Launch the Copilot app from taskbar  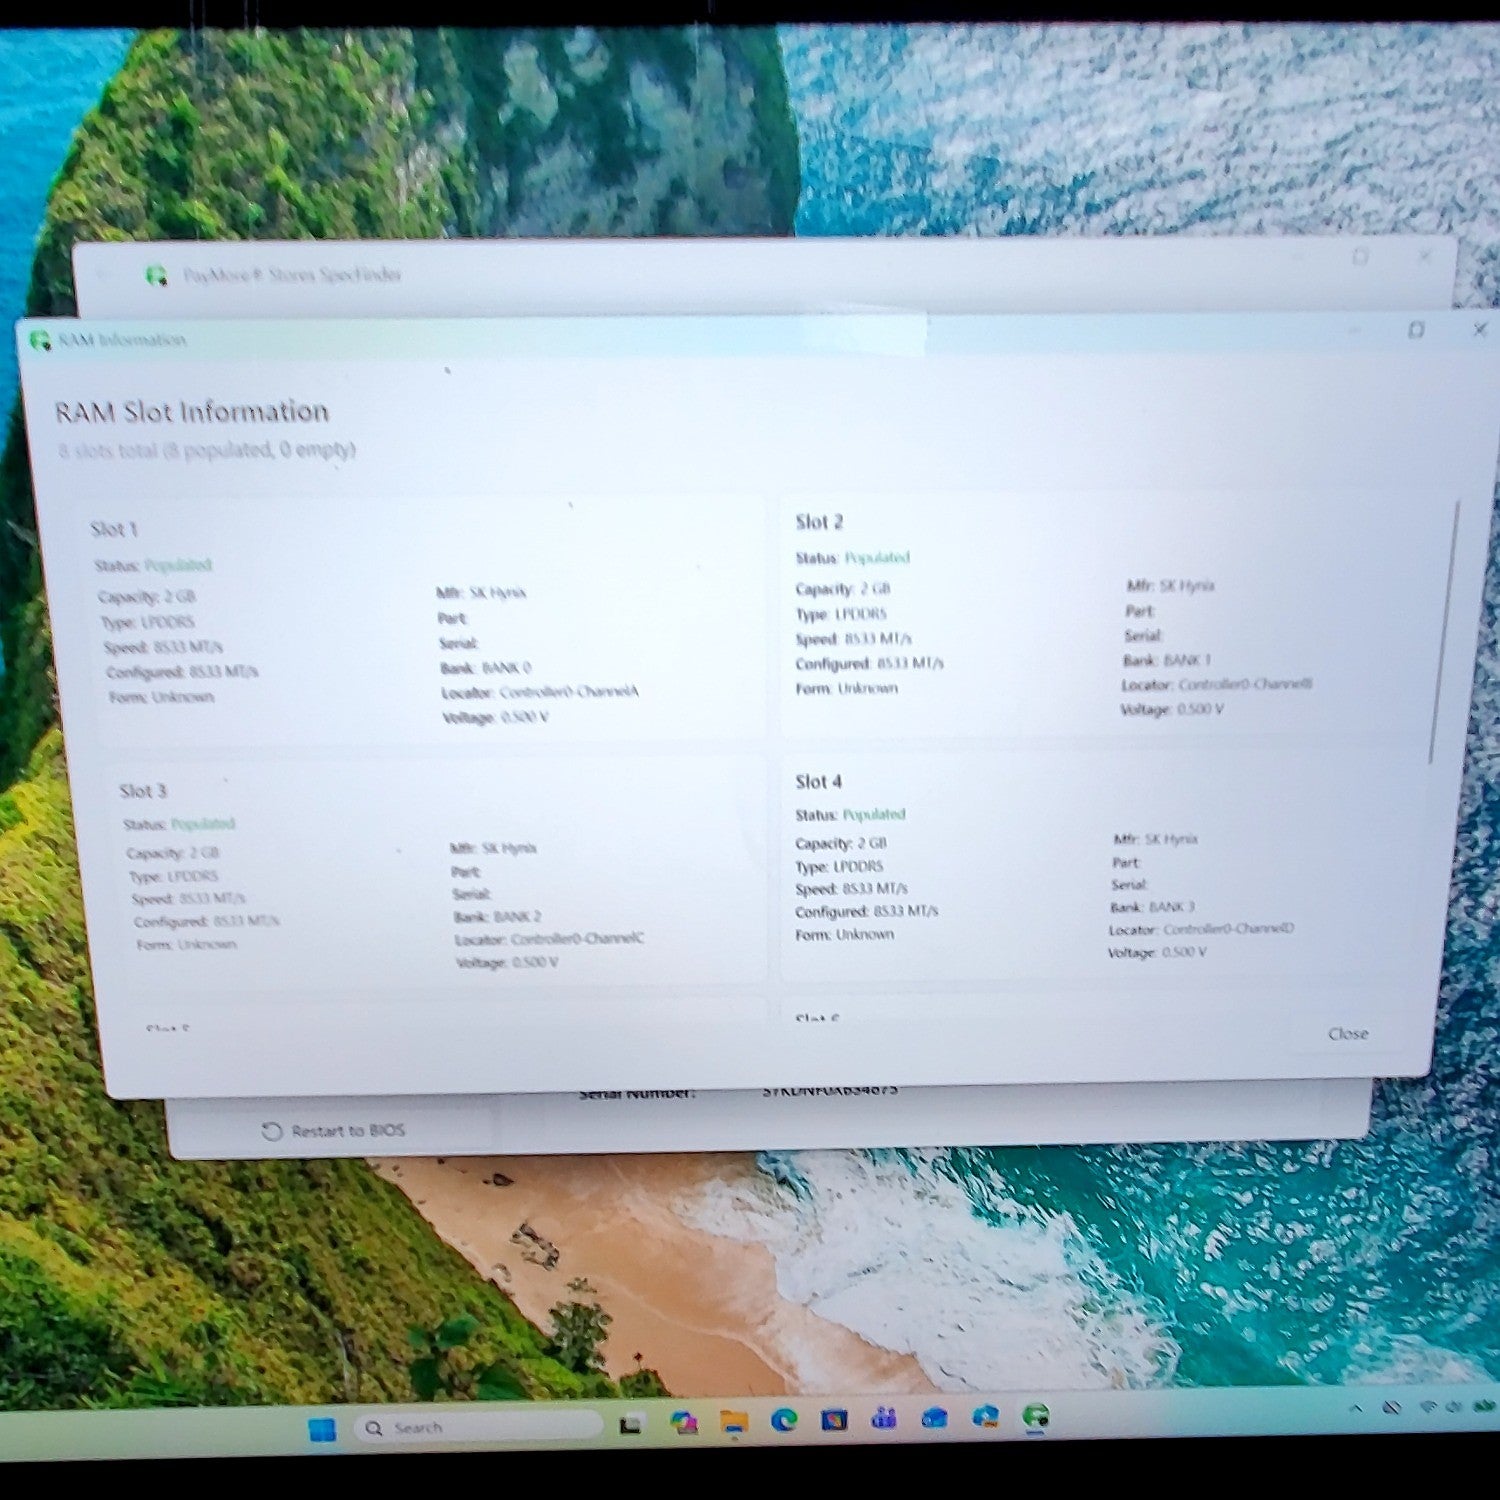[x=684, y=1422]
